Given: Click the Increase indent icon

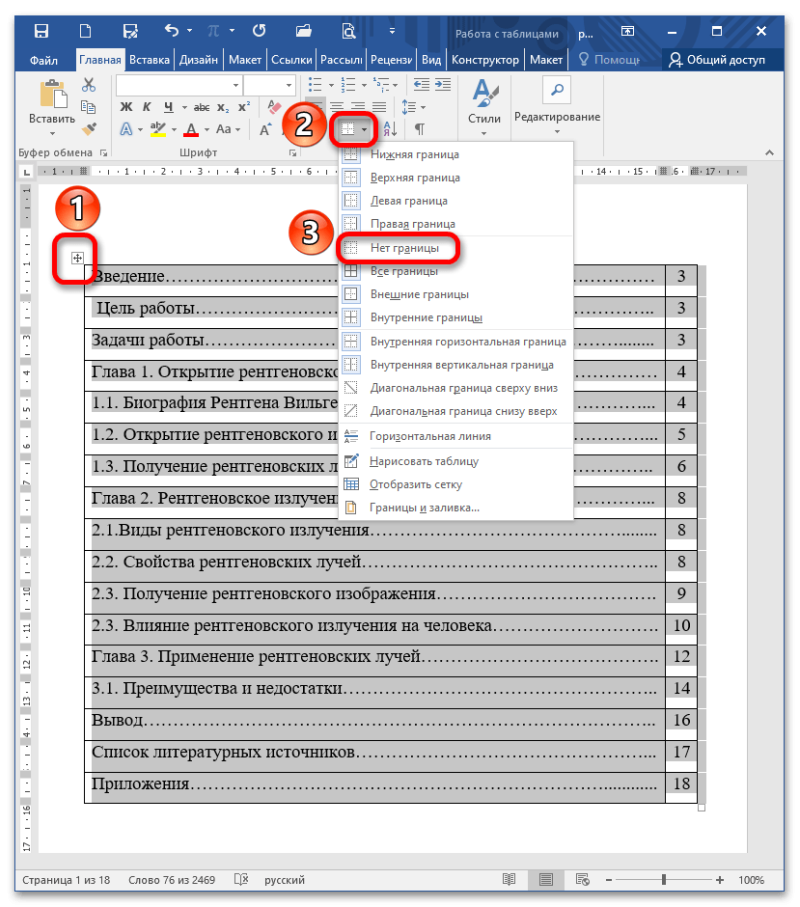Looking at the screenshot, I should [x=443, y=85].
